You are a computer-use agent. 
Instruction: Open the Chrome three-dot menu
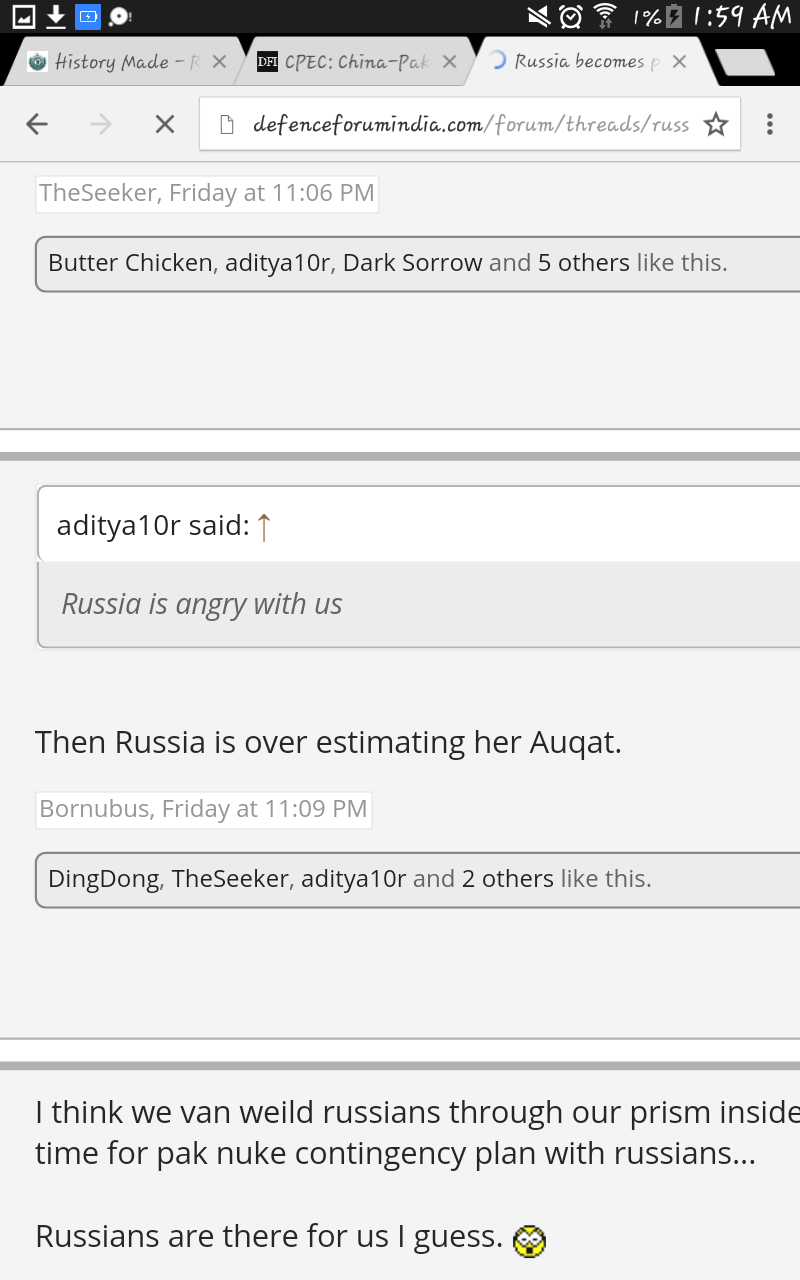[x=769, y=124]
